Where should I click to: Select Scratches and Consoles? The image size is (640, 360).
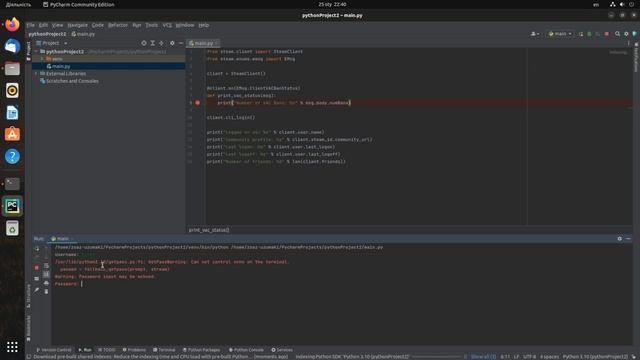(x=72, y=81)
